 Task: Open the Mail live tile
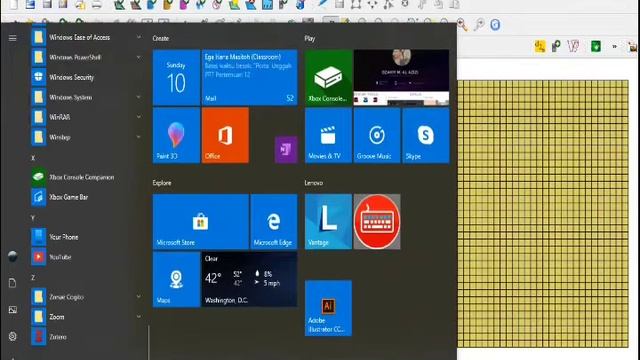pos(250,78)
